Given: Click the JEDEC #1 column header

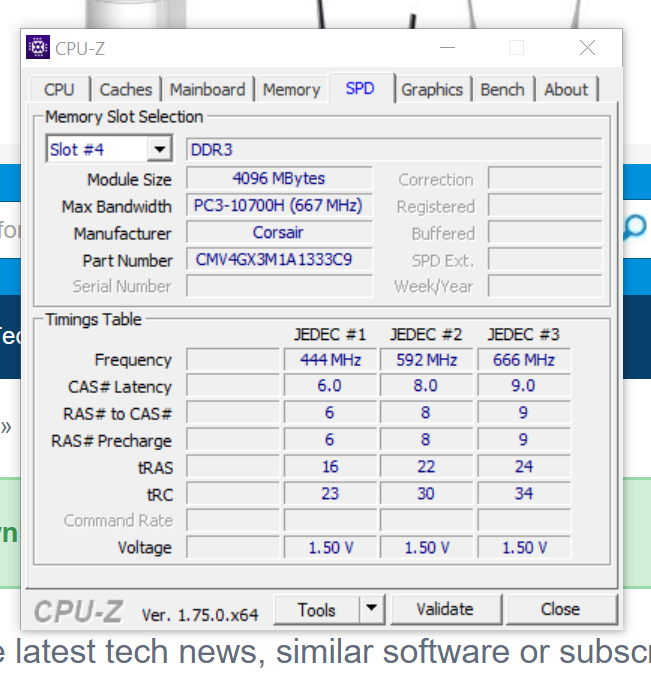Looking at the screenshot, I should [330, 334].
